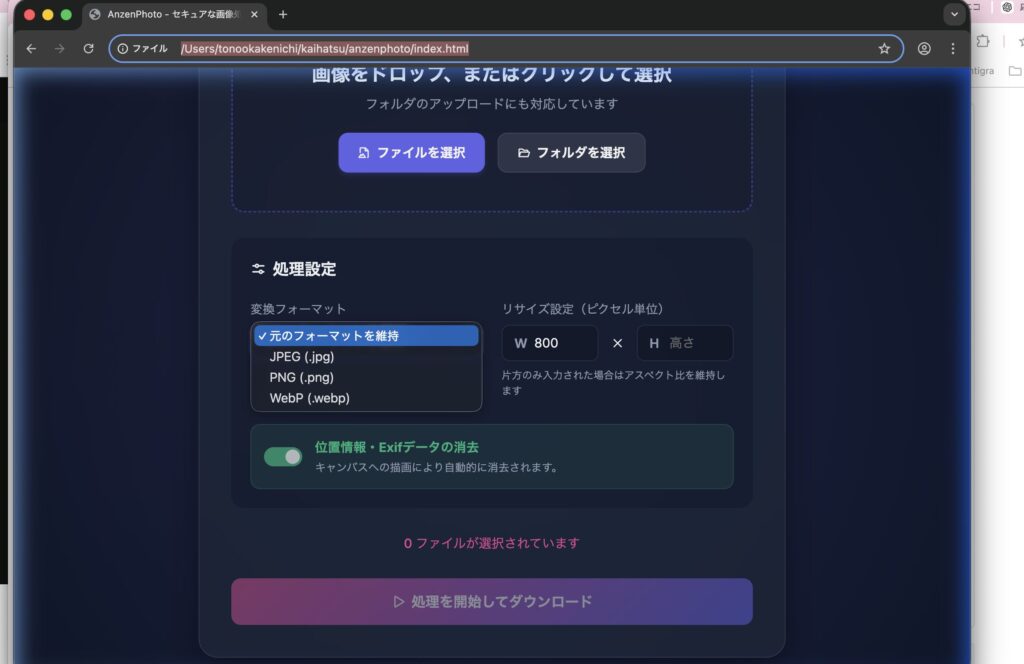Click the ファイルを選択 button
The height and width of the screenshot is (664, 1024).
[x=411, y=153]
